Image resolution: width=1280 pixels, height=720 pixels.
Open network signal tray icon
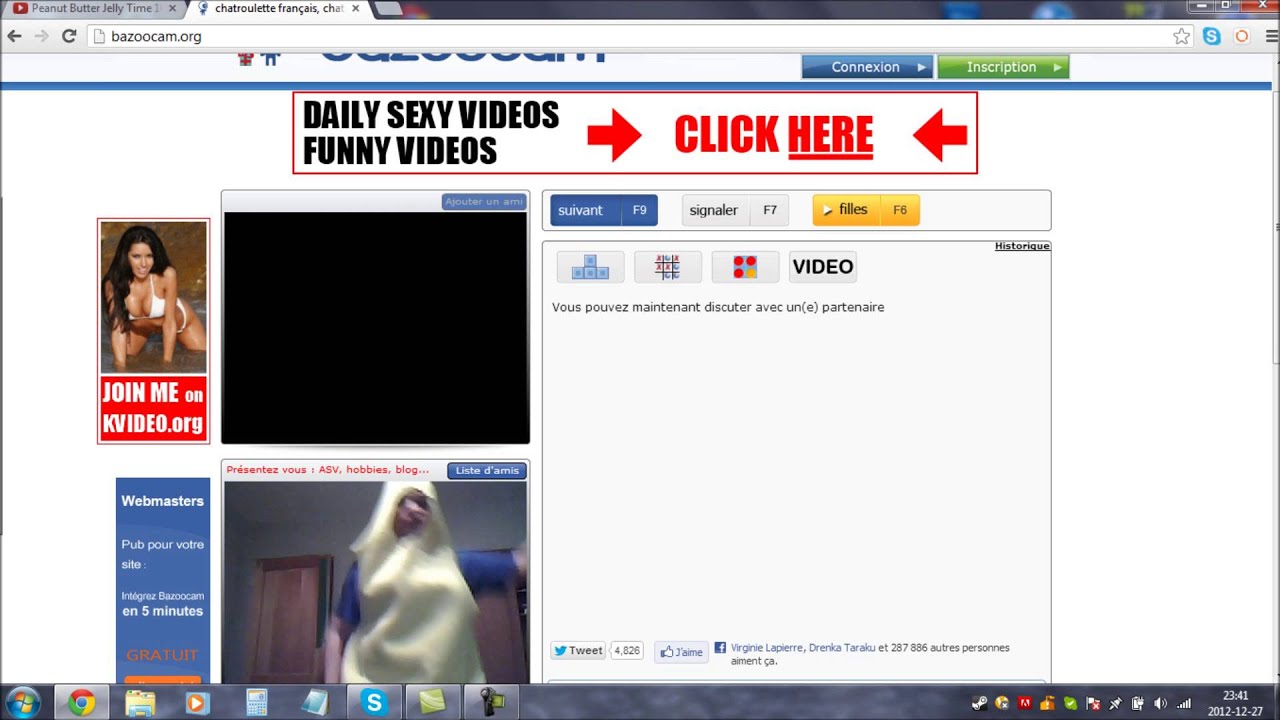pos(1184,703)
